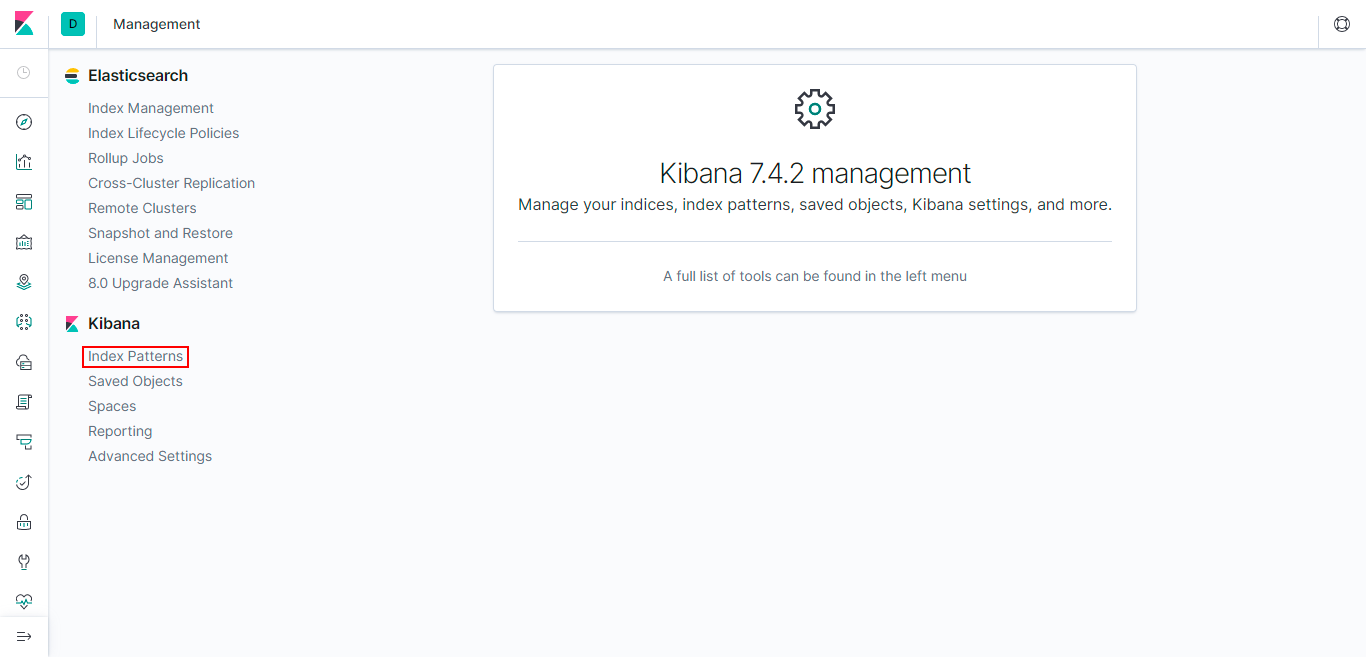Open Infrastructure icon in sidebar
The image size is (1366, 657).
click(24, 362)
